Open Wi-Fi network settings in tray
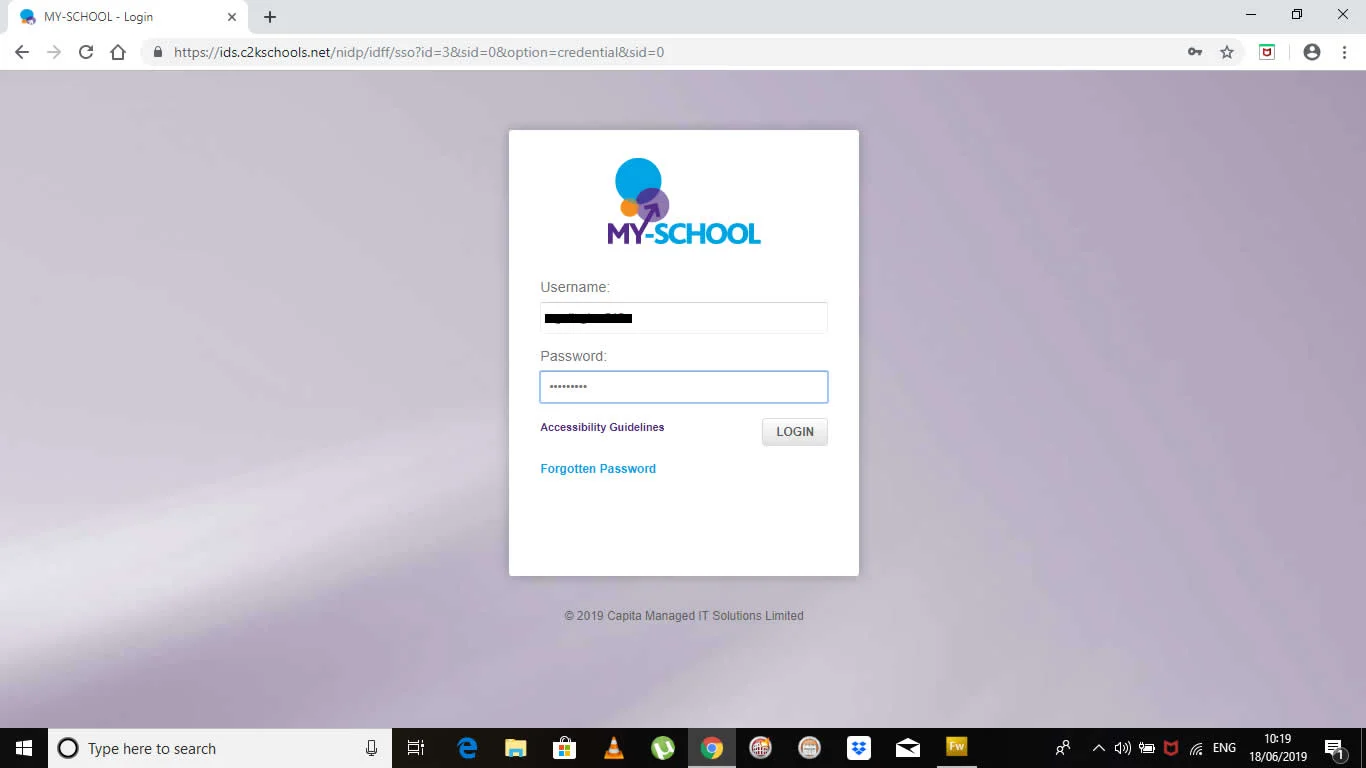Image resolution: width=1366 pixels, height=768 pixels. click(x=1196, y=748)
